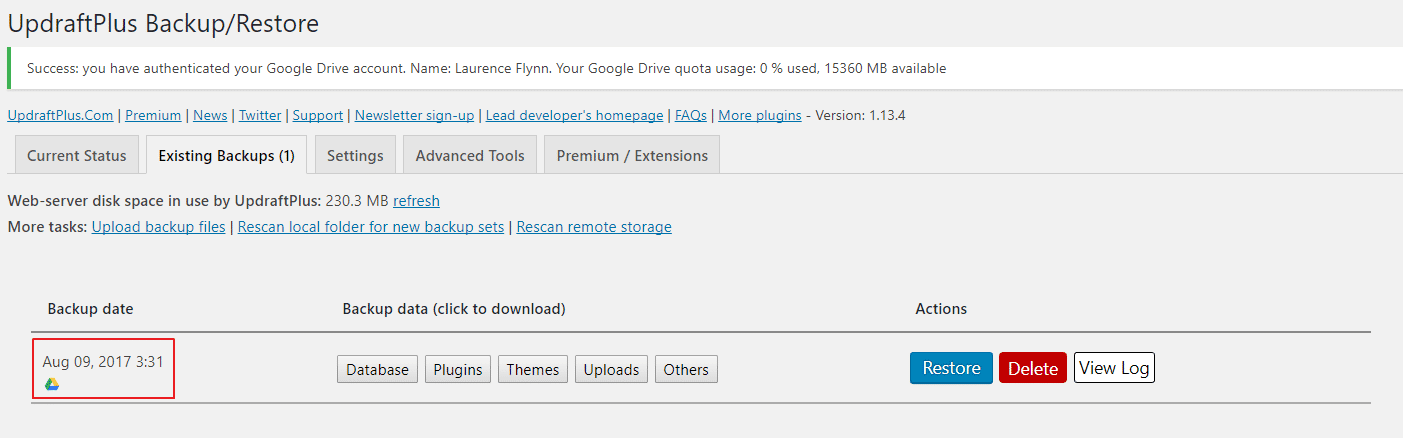Select the Advanced Tools tab
Screen dimensions: 1403x438
coord(470,155)
